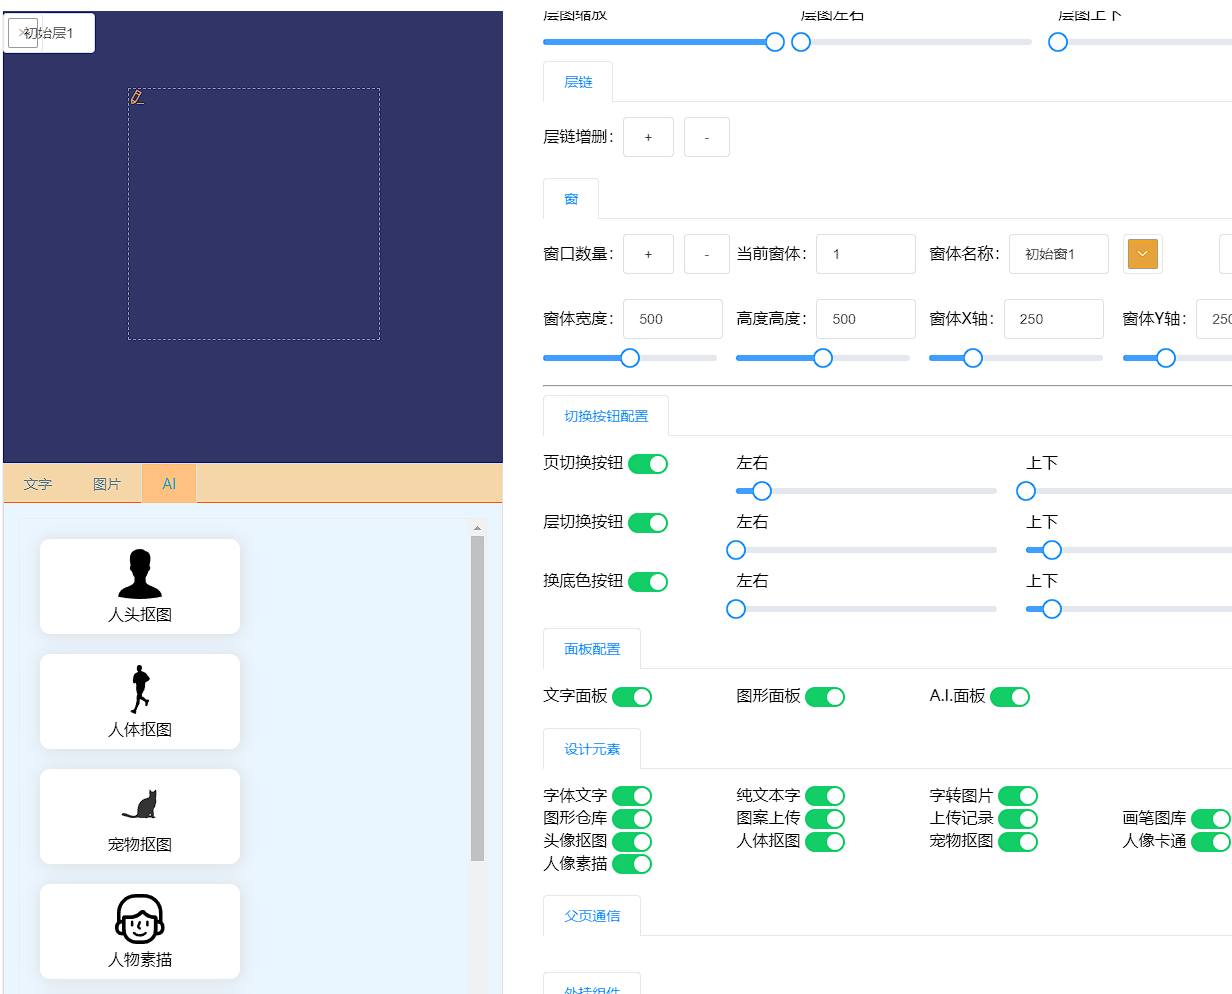Select the AI panel tab

[169, 484]
